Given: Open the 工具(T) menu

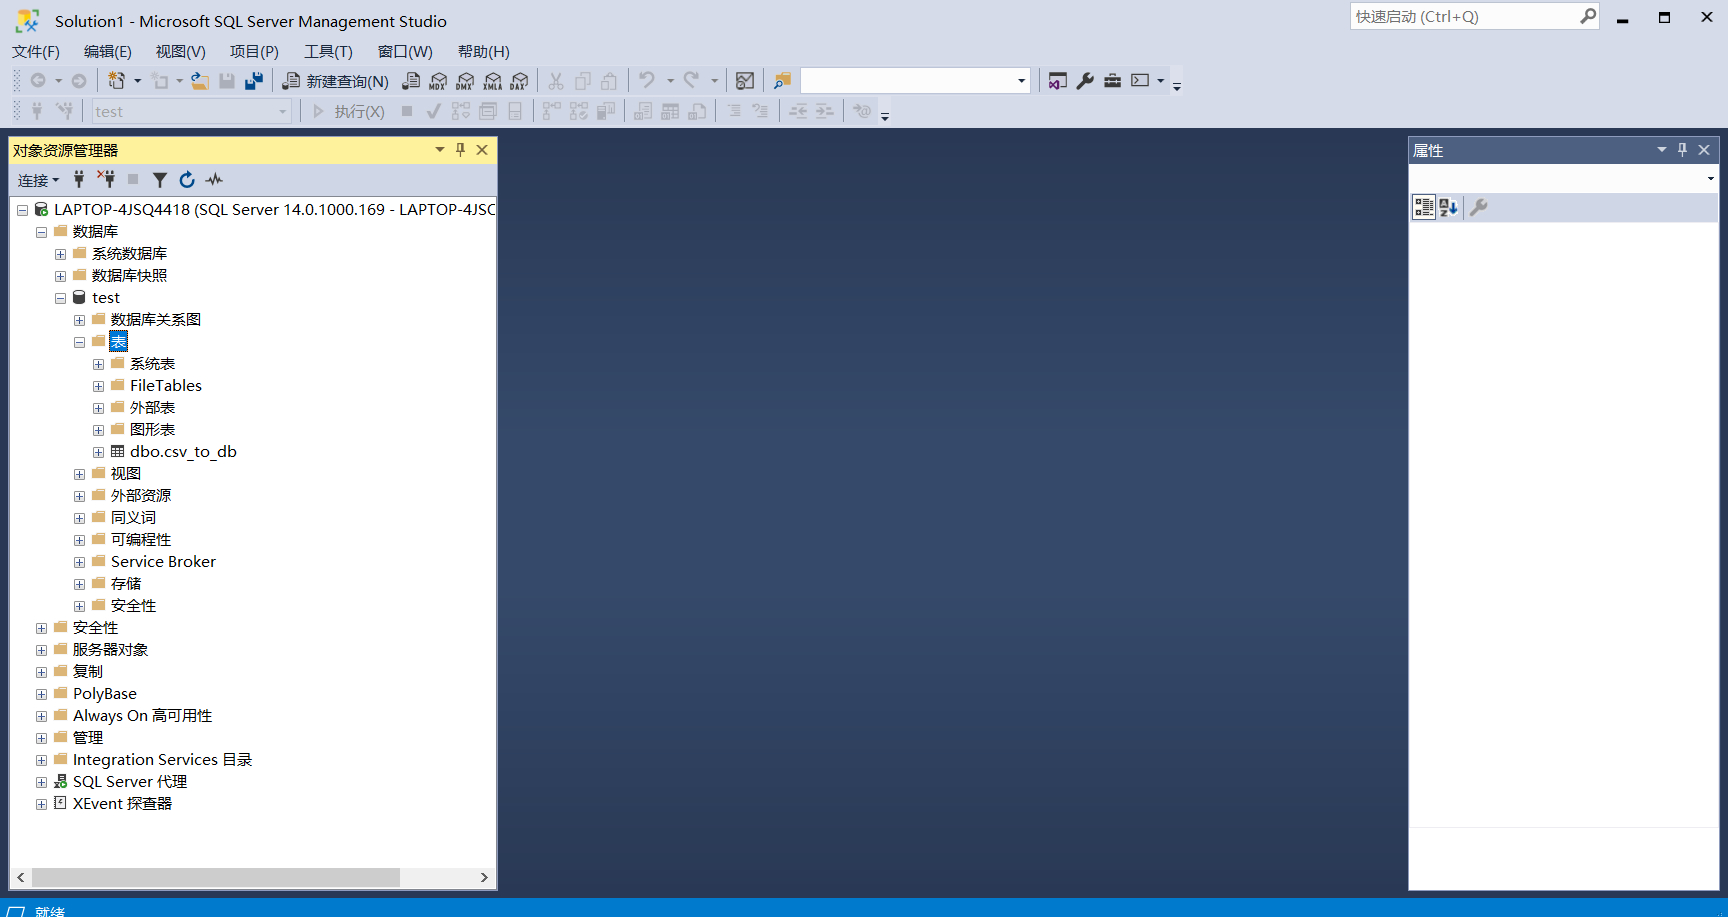Looking at the screenshot, I should (328, 52).
